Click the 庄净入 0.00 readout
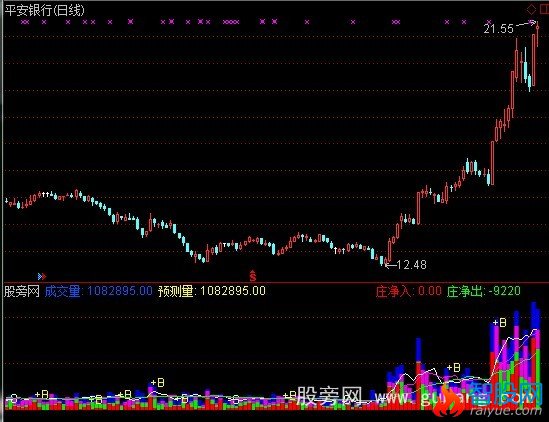The height and width of the screenshot is (422, 549). click(x=408, y=291)
